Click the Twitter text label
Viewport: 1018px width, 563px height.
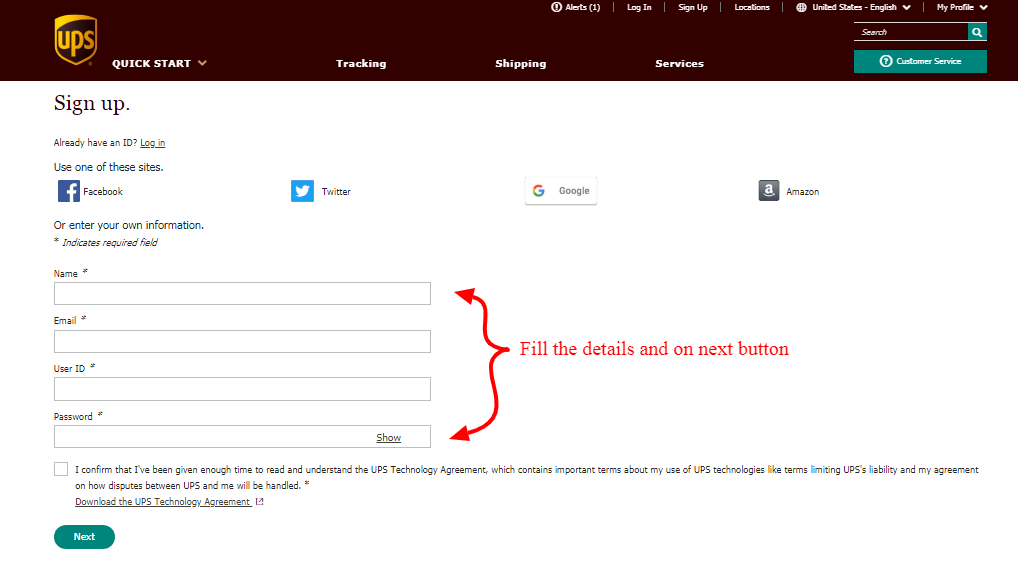tap(336, 192)
